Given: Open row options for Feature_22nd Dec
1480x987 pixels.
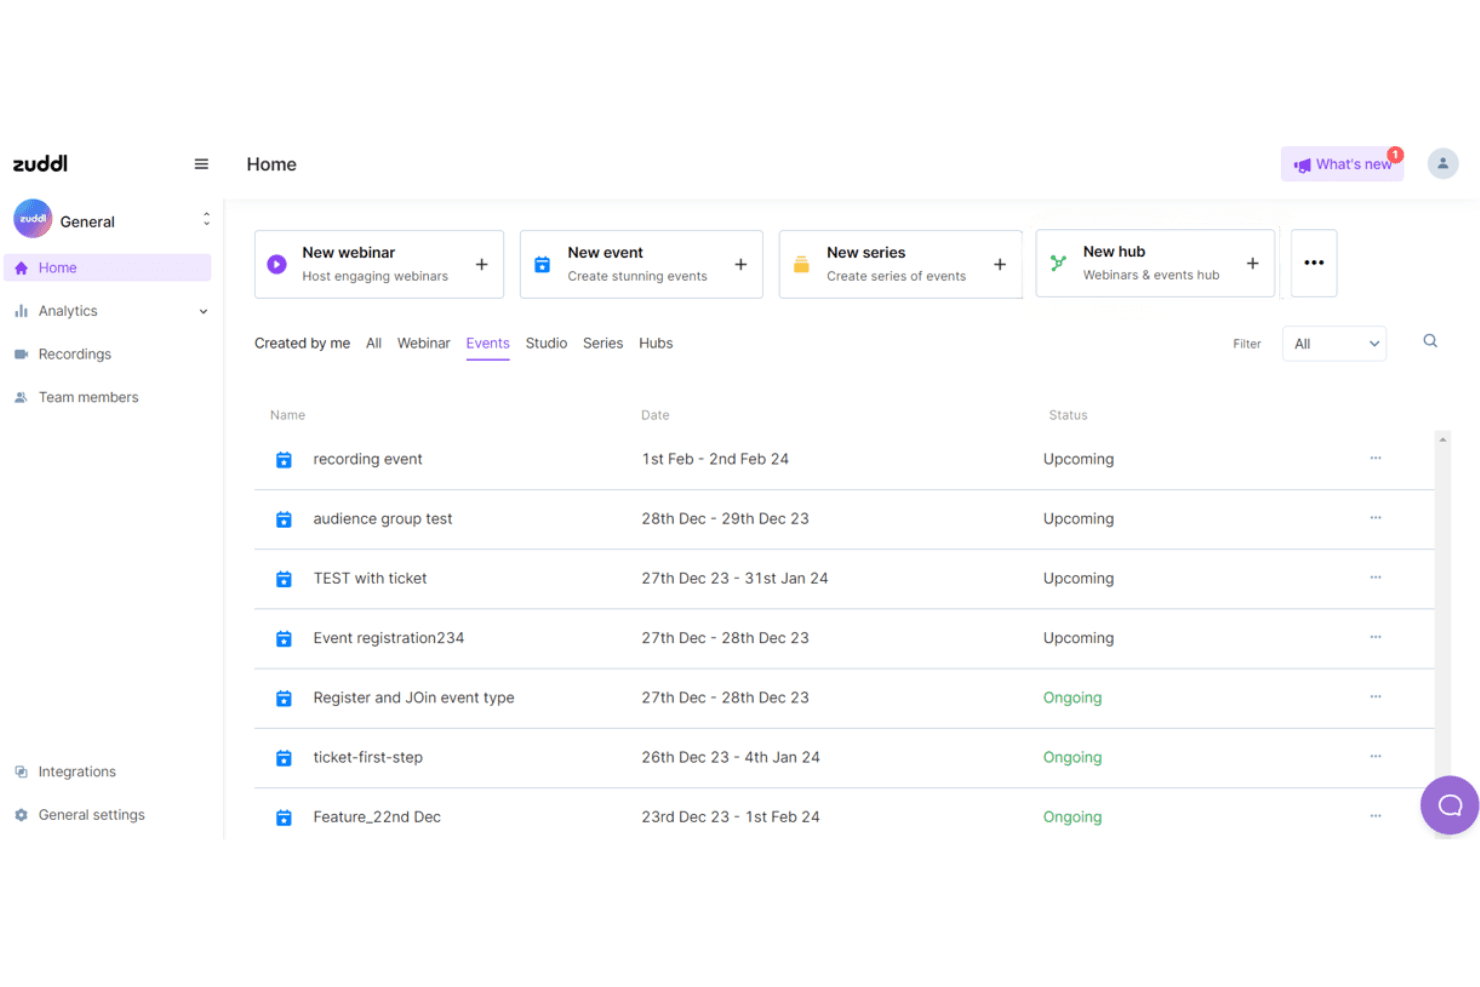Looking at the screenshot, I should click(x=1375, y=816).
